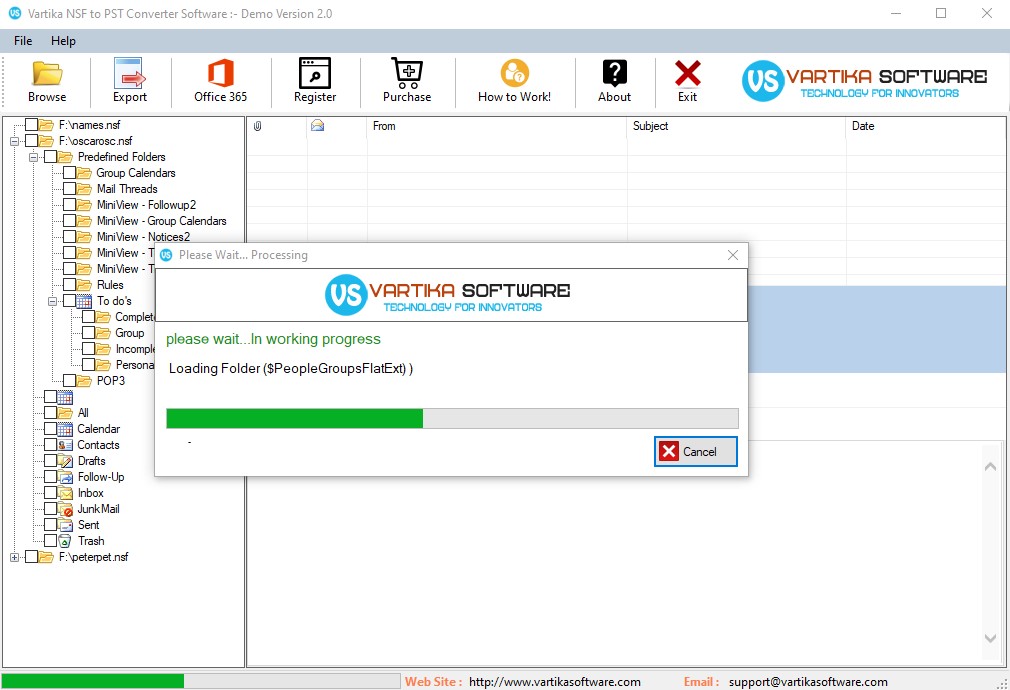Click the support@vartikasoftware.com email link

click(x=808, y=682)
